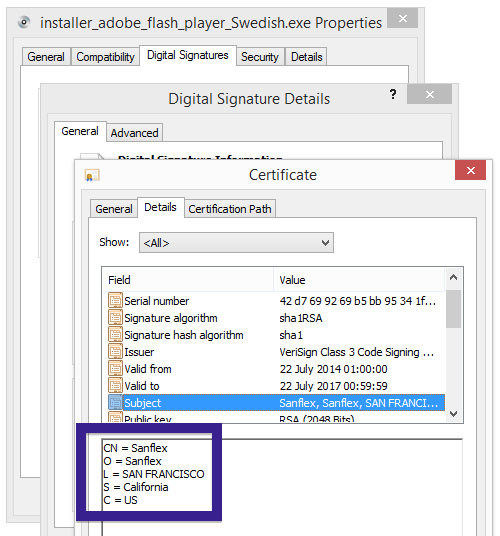This screenshot has width=500, height=536.
Task: Select Digital Signatures tab in Properties window
Action: click(188, 55)
